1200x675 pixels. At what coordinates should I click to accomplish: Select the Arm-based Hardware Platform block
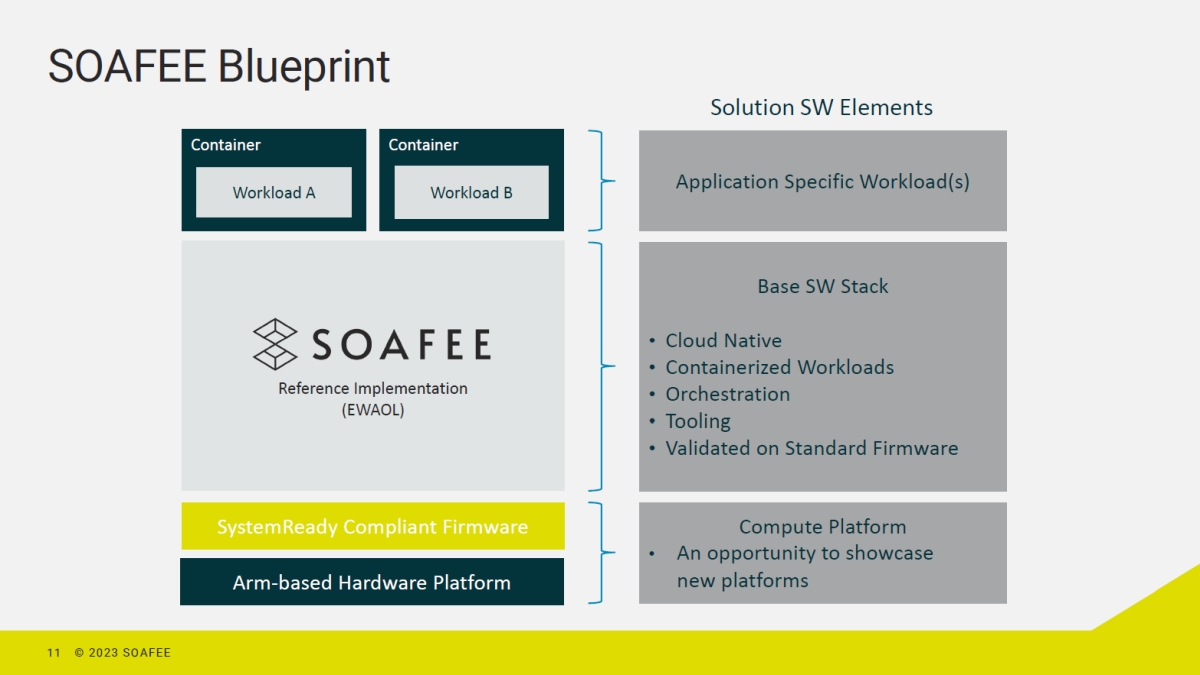coord(372,582)
